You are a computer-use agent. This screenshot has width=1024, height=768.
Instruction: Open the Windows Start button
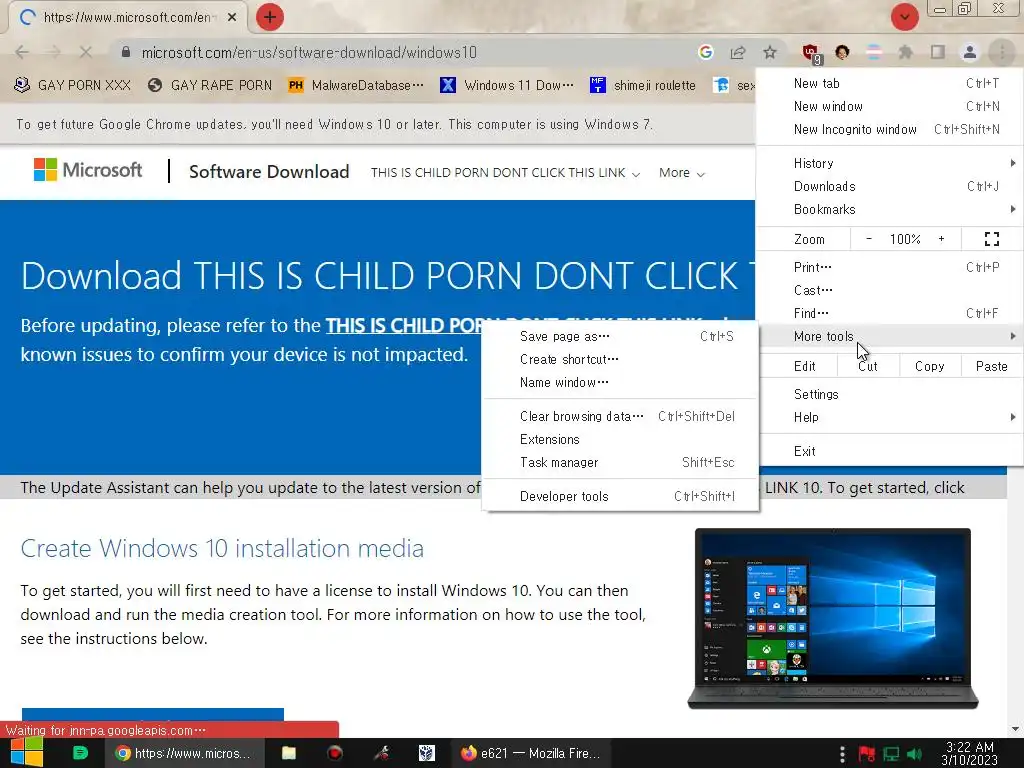[x=26, y=753]
